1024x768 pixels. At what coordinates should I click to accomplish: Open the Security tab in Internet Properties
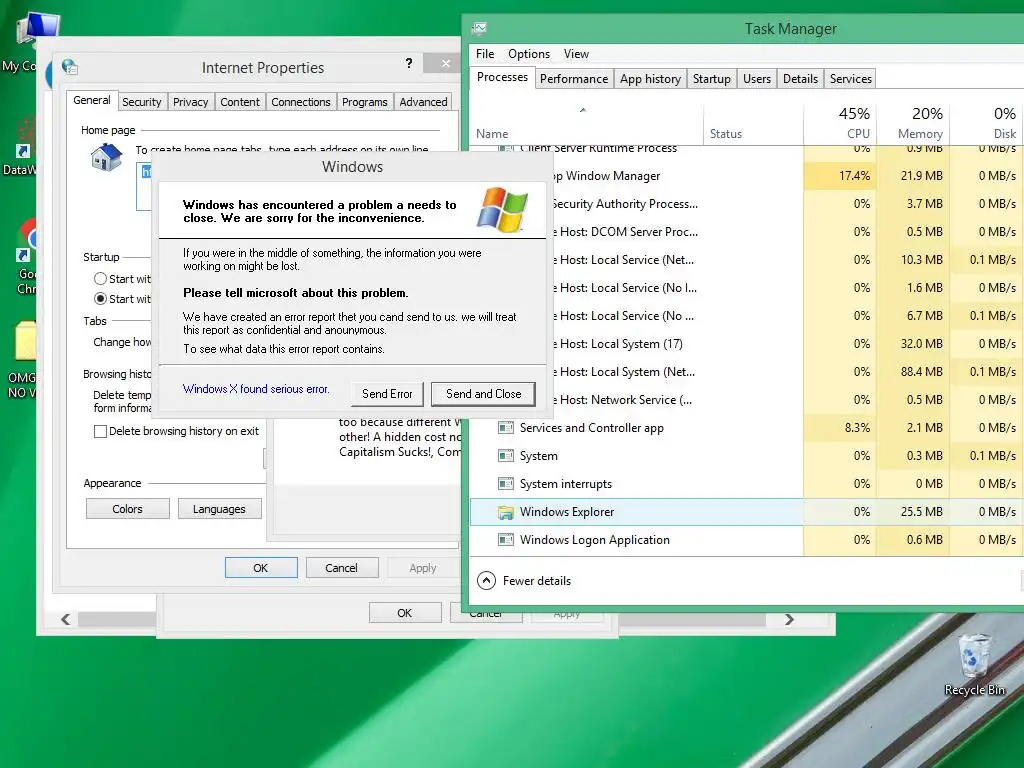tap(142, 102)
